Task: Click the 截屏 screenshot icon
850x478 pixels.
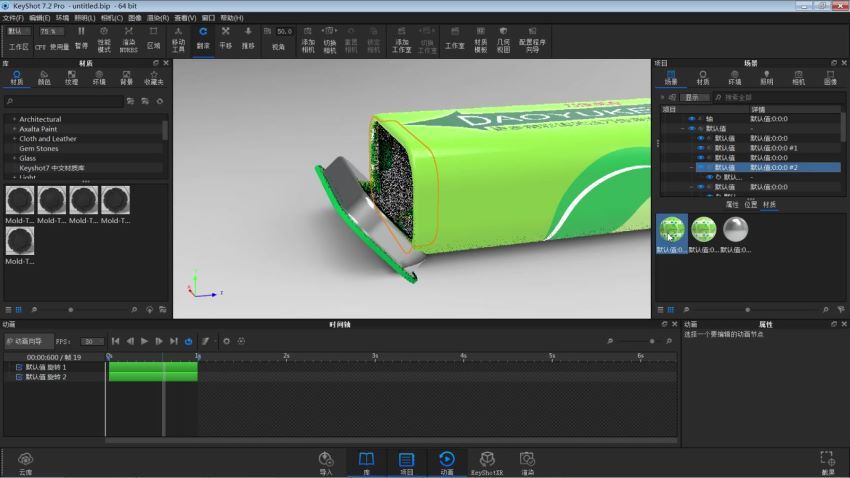Action: point(828,464)
